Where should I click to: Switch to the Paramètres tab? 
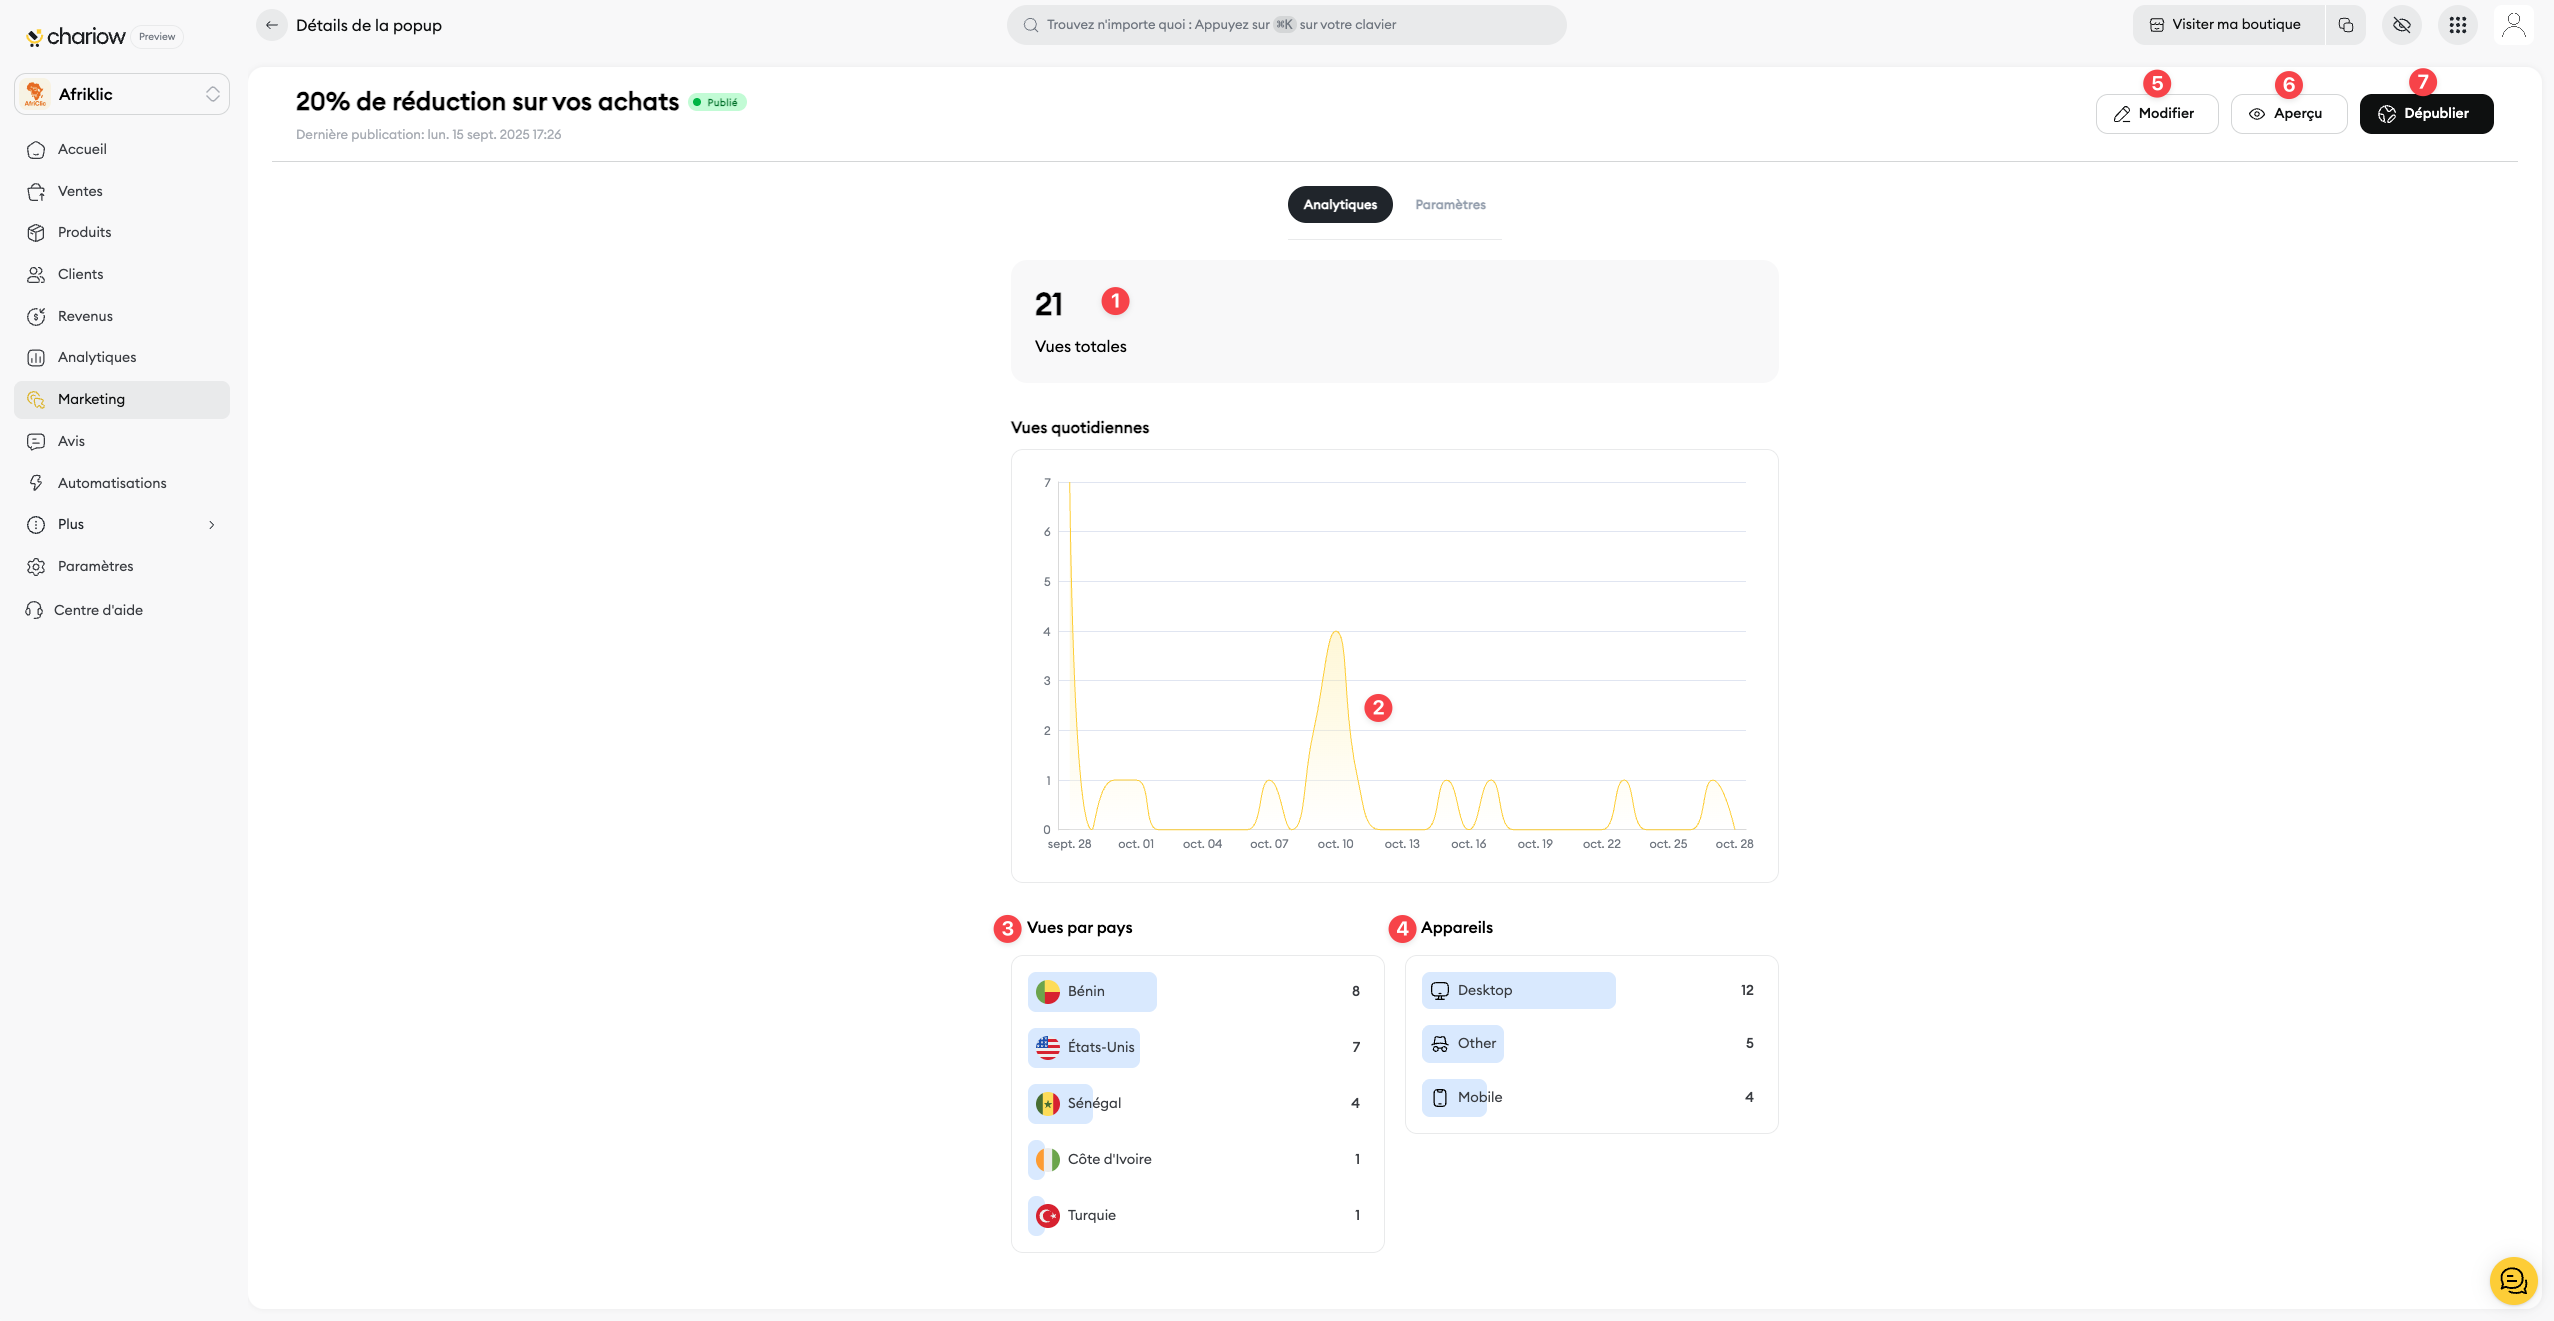tap(1450, 205)
